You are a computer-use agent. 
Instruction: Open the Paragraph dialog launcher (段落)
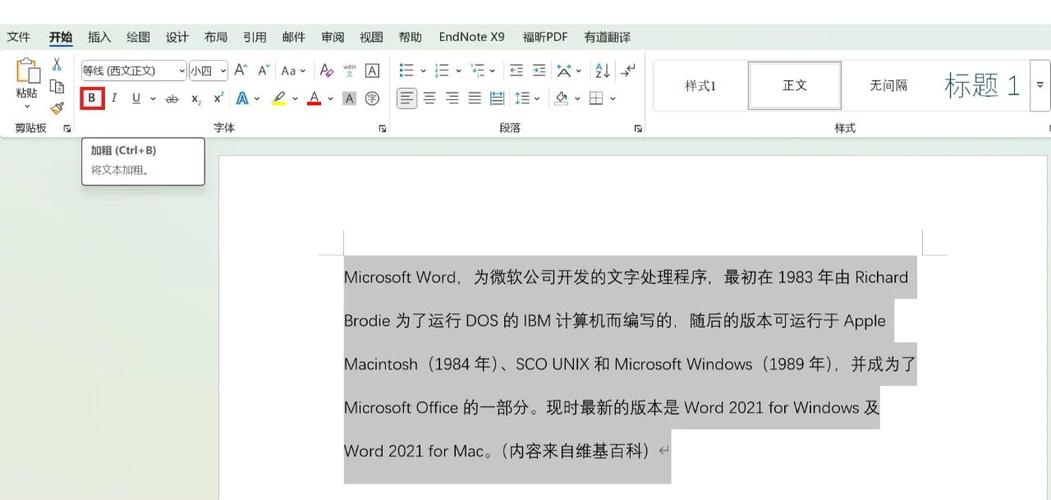coord(638,128)
